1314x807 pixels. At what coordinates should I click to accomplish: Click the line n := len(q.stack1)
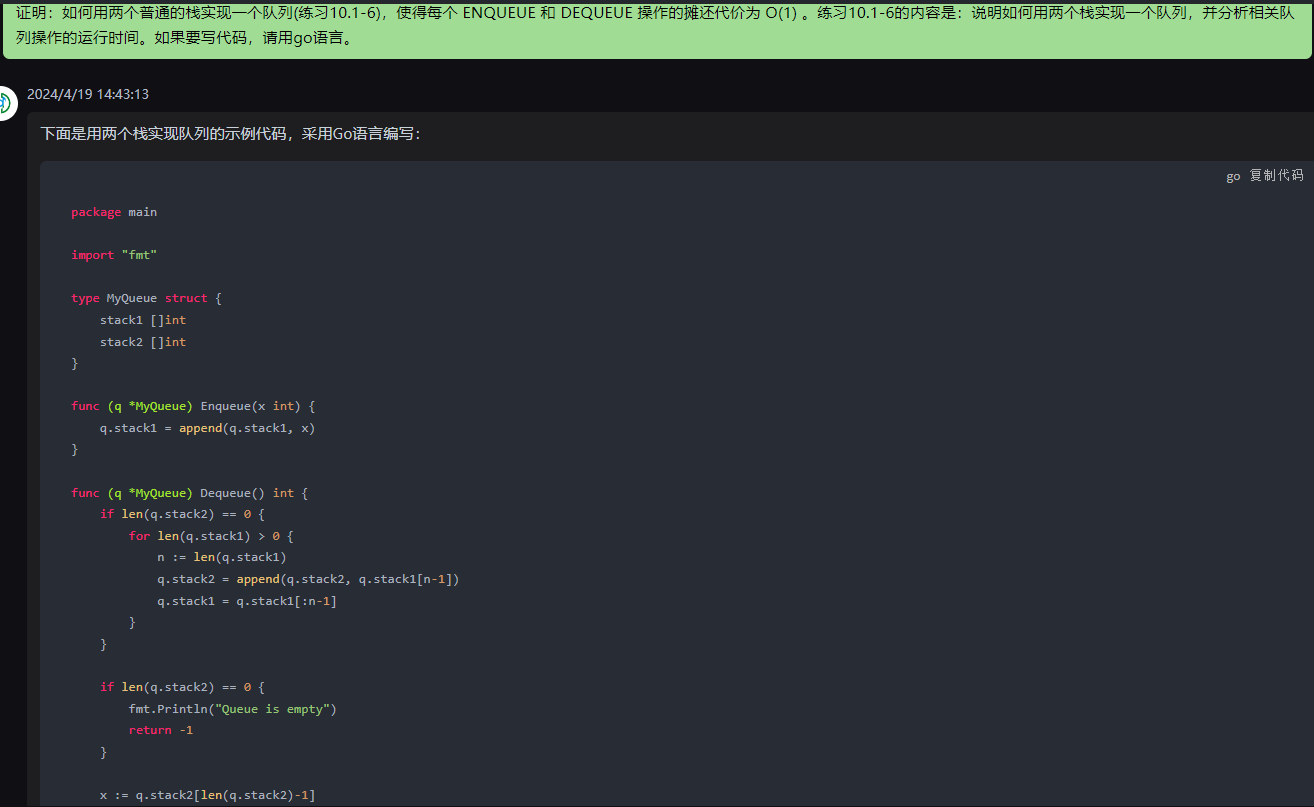coord(222,557)
